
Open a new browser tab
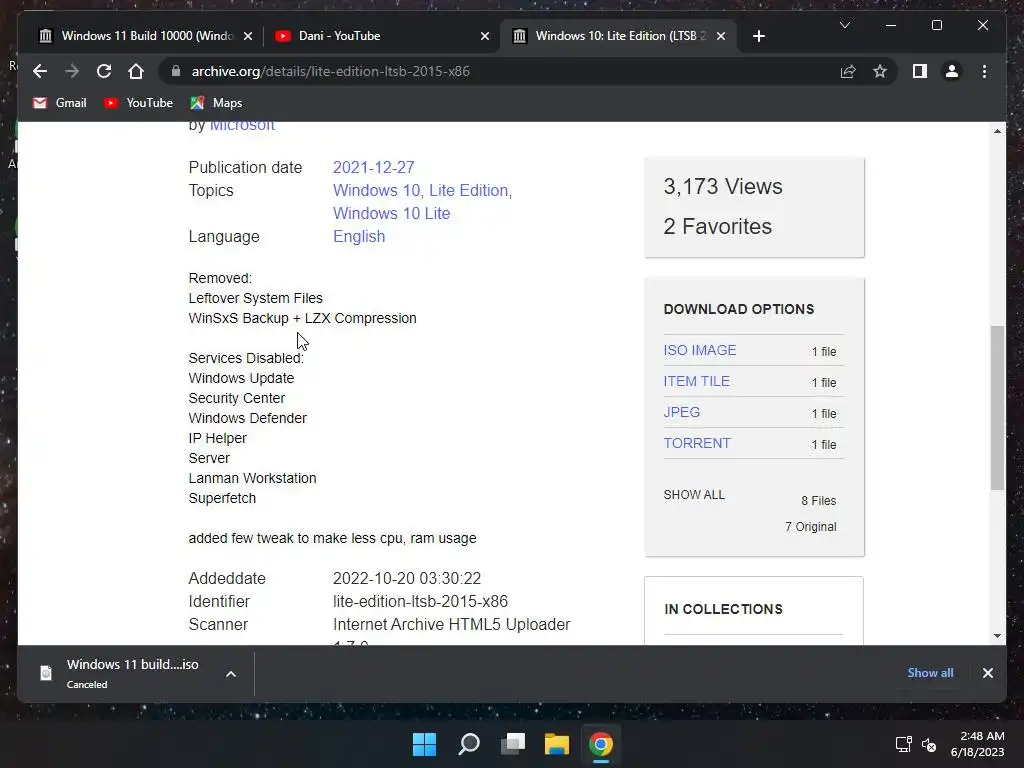[758, 36]
